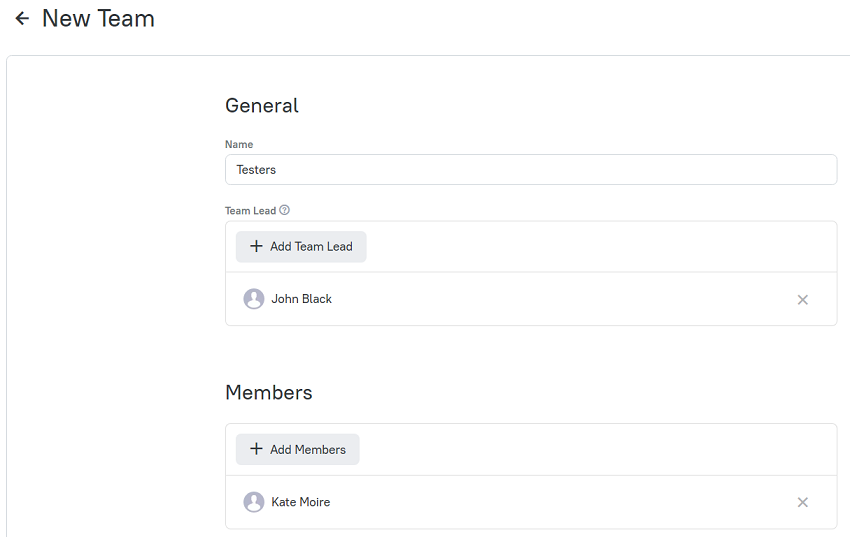Click the plus icon in Add Team Lead
This screenshot has height=537, width=850.
[256, 246]
